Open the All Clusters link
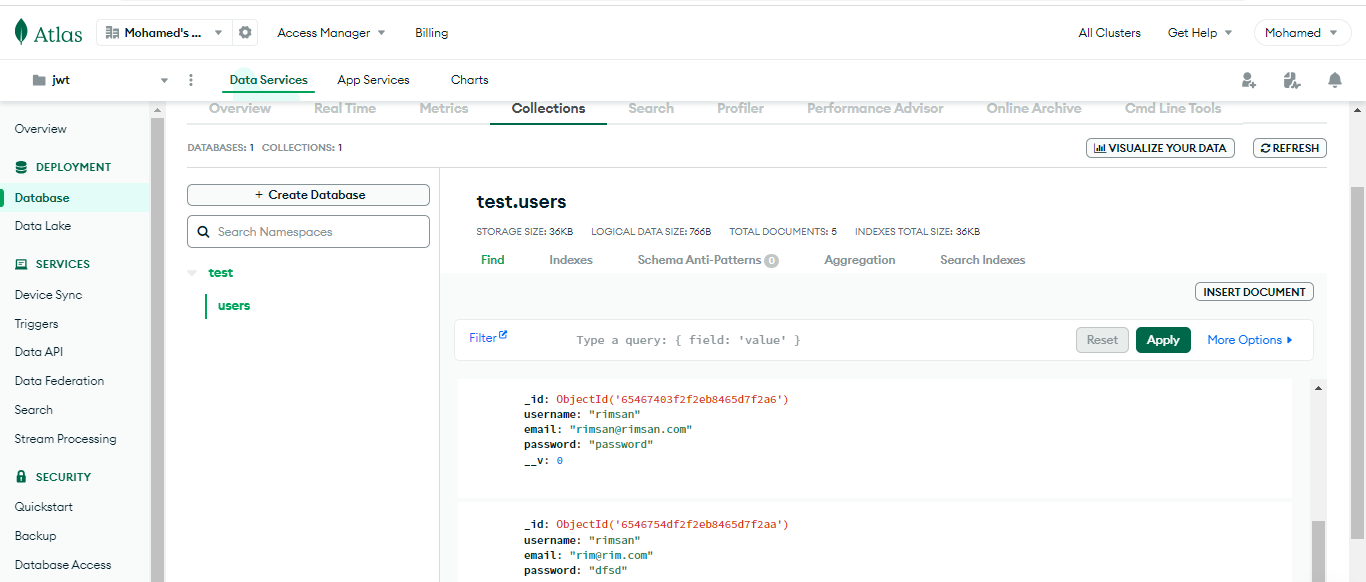This screenshot has height=582, width=1366. click(x=1109, y=33)
